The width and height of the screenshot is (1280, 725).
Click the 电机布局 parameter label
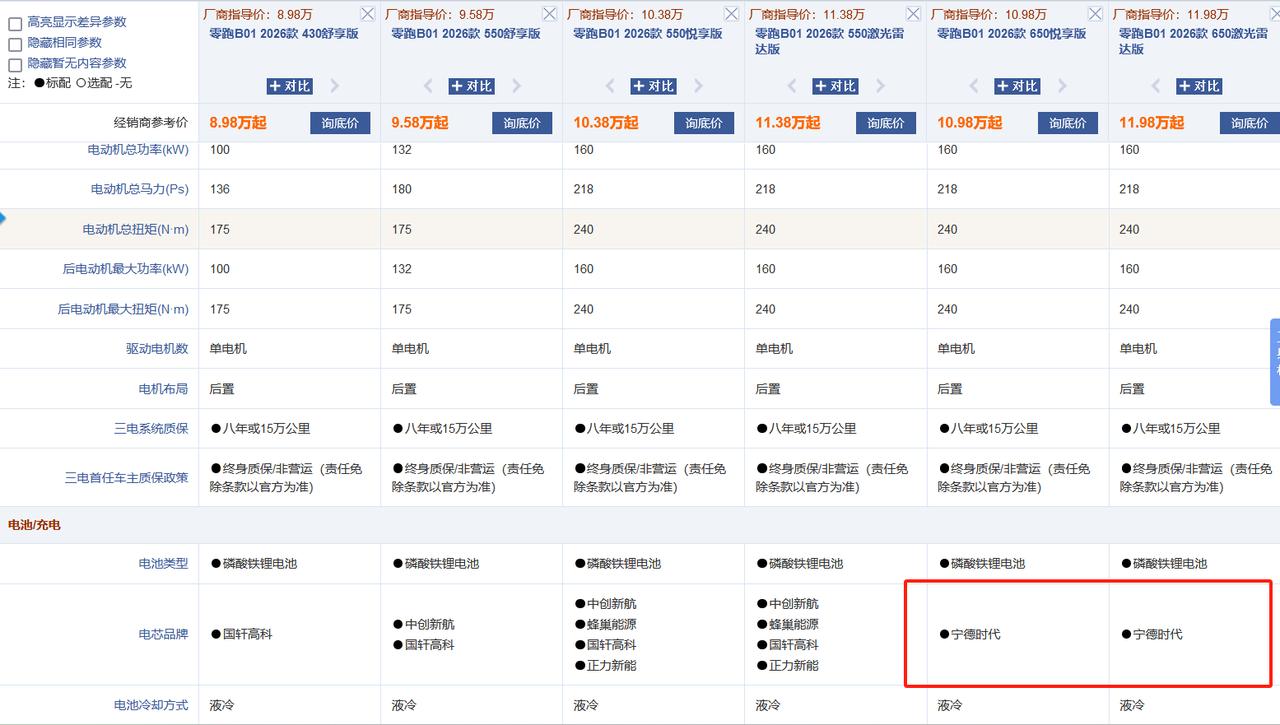click(163, 389)
